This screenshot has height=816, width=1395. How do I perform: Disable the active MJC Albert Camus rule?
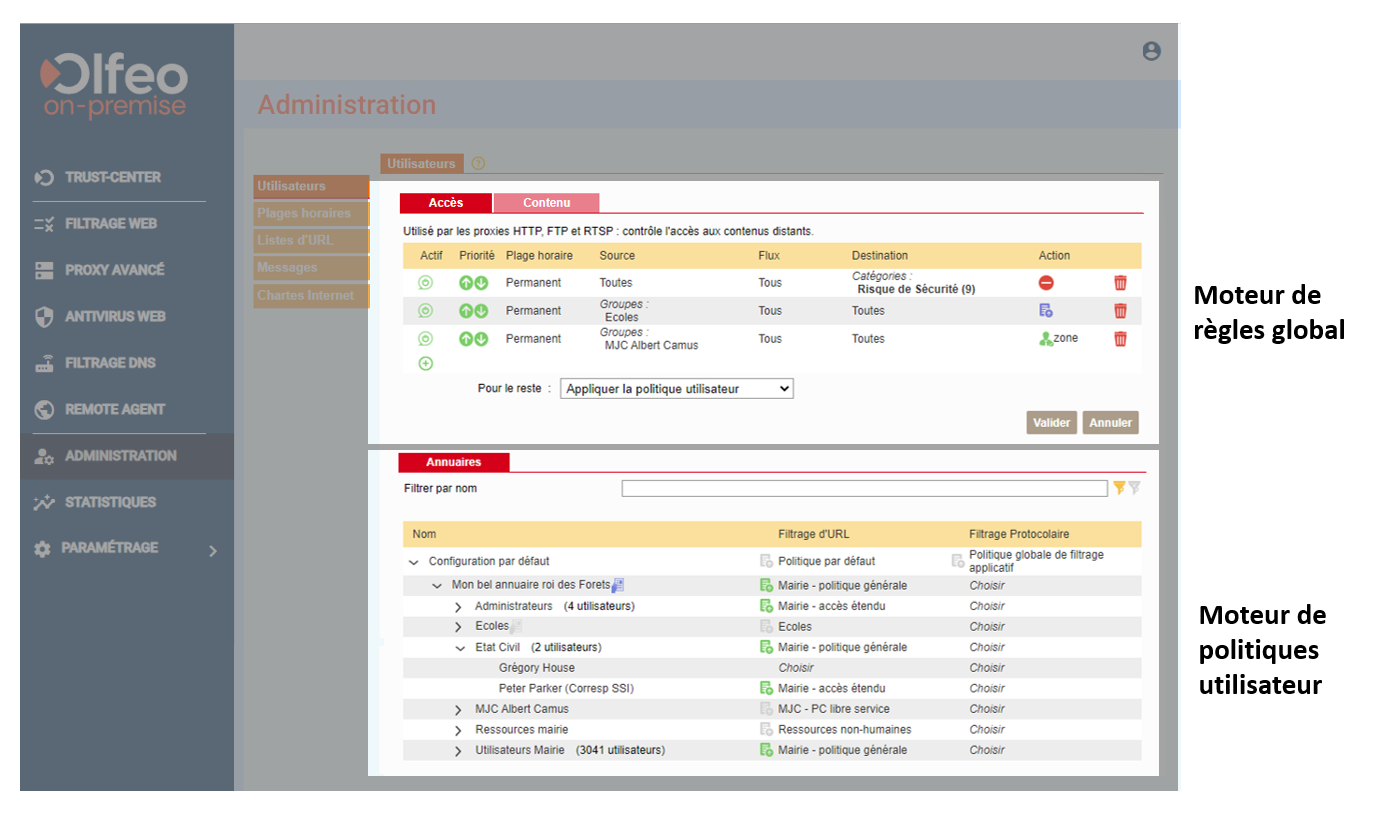(x=425, y=339)
